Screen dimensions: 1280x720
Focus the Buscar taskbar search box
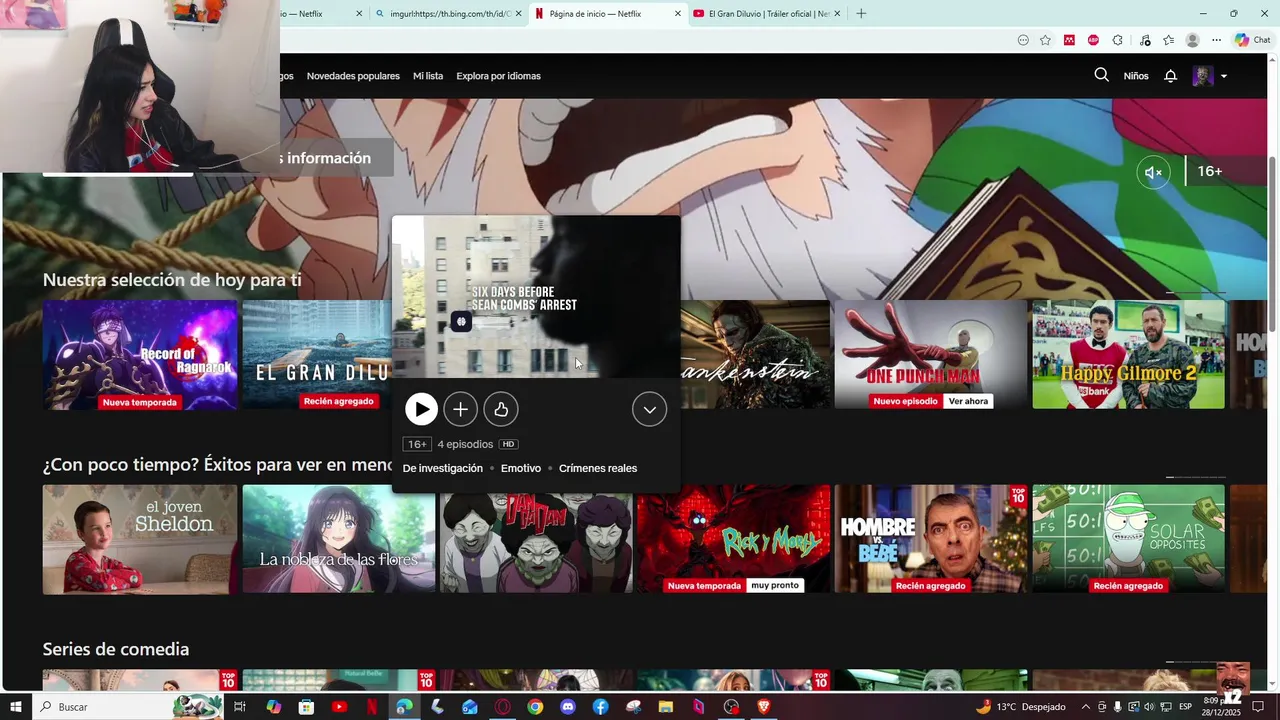click(130, 707)
